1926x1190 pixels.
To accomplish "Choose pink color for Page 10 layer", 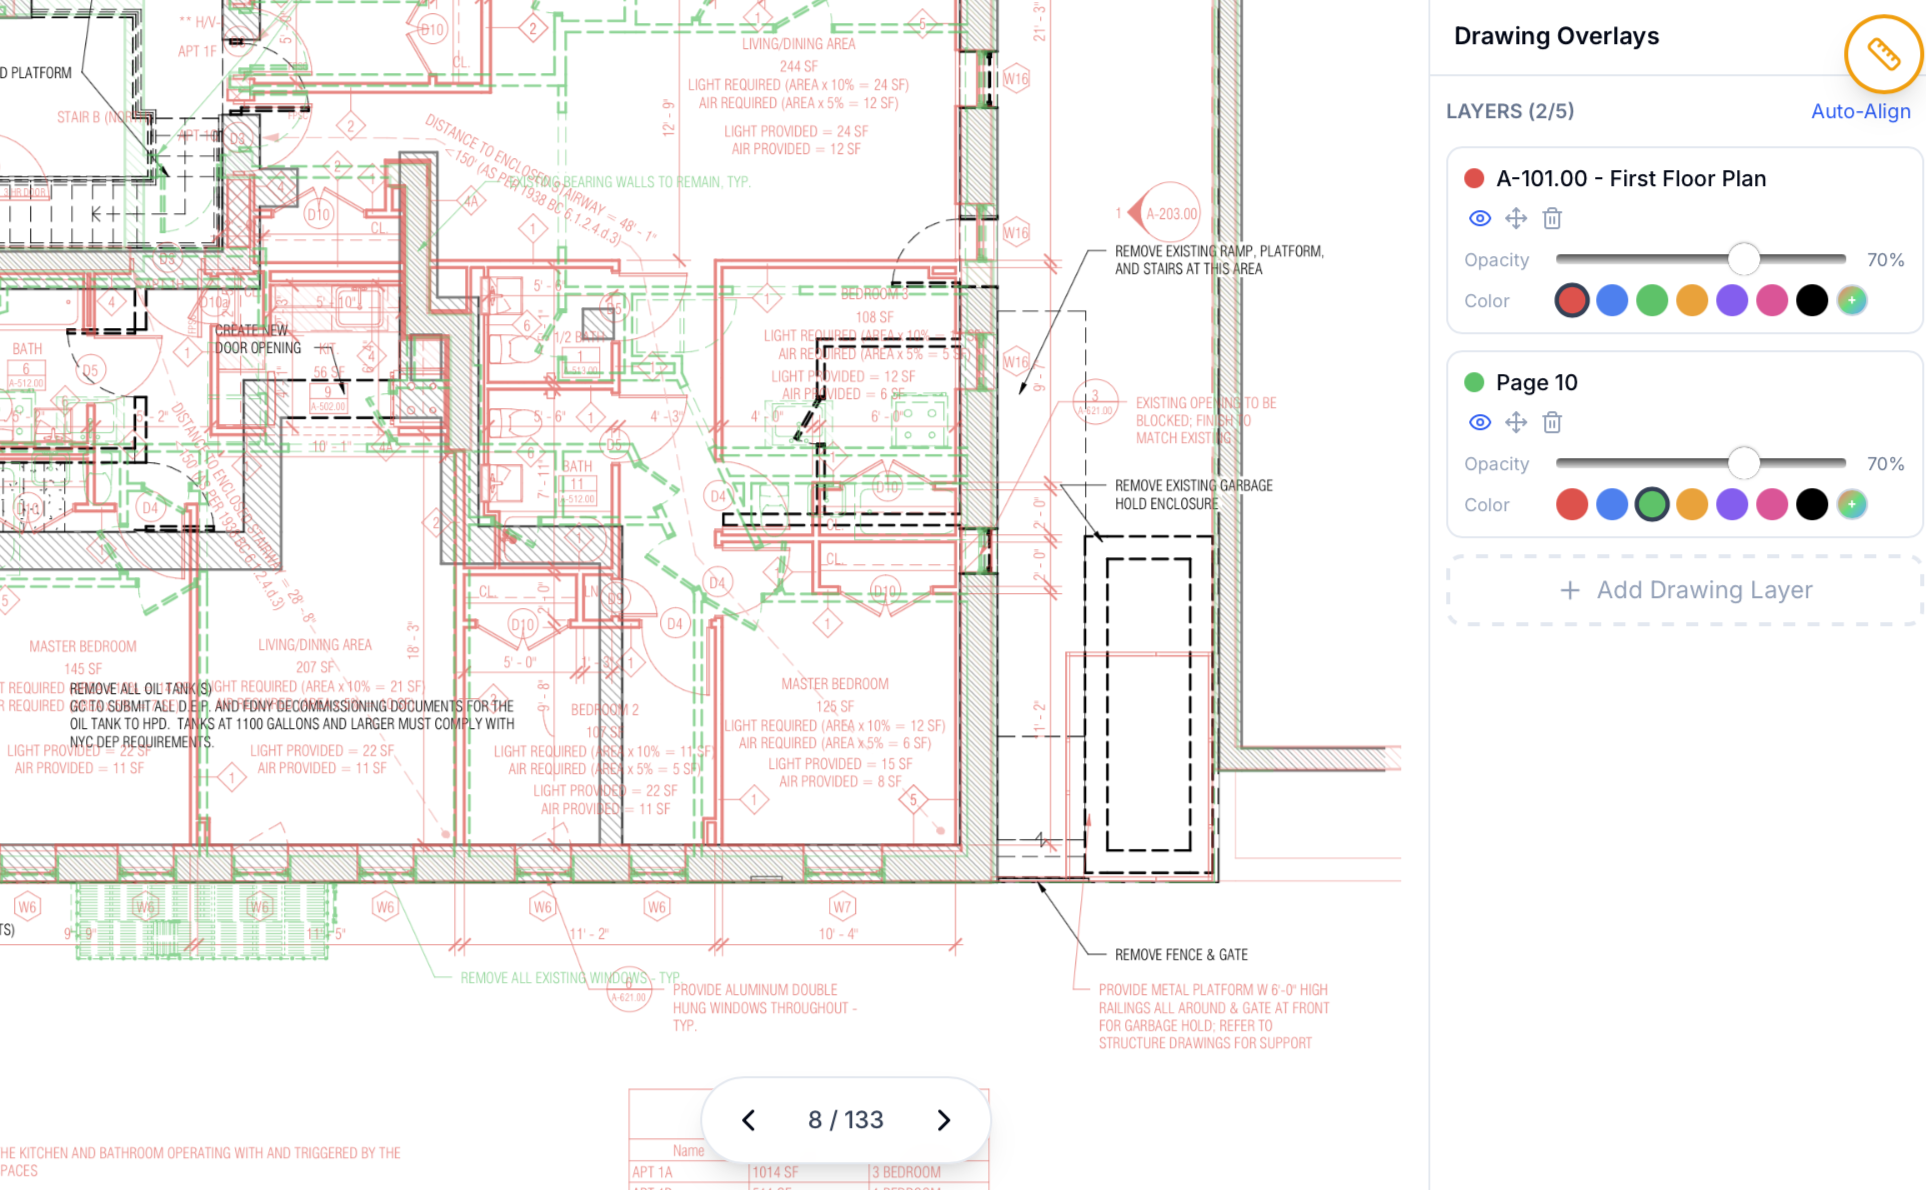I will pos(1772,504).
